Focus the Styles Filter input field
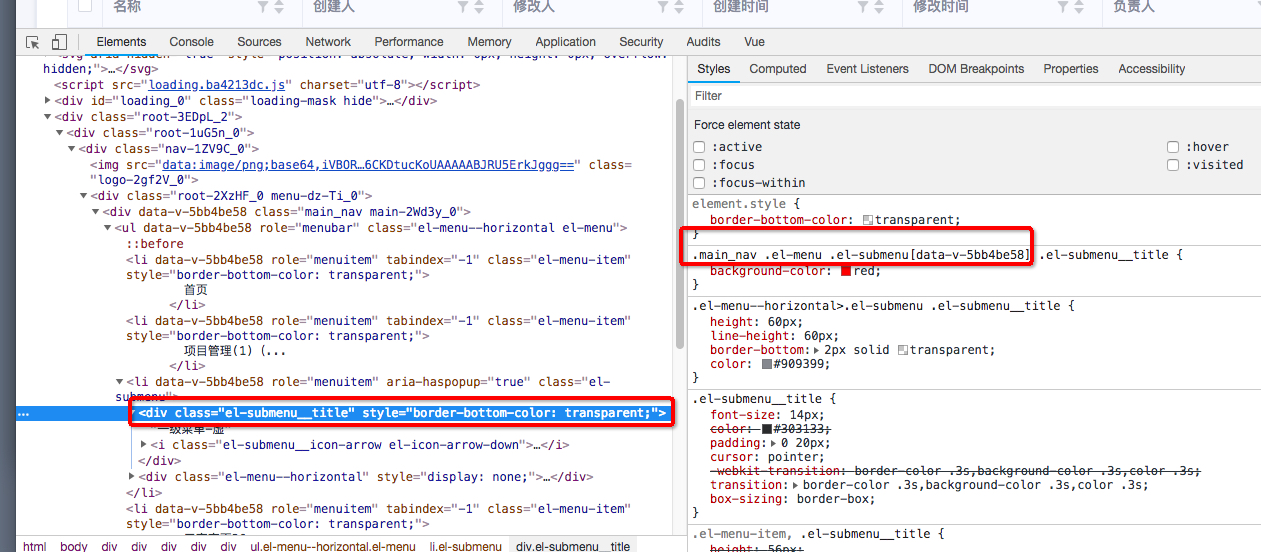 pos(974,96)
